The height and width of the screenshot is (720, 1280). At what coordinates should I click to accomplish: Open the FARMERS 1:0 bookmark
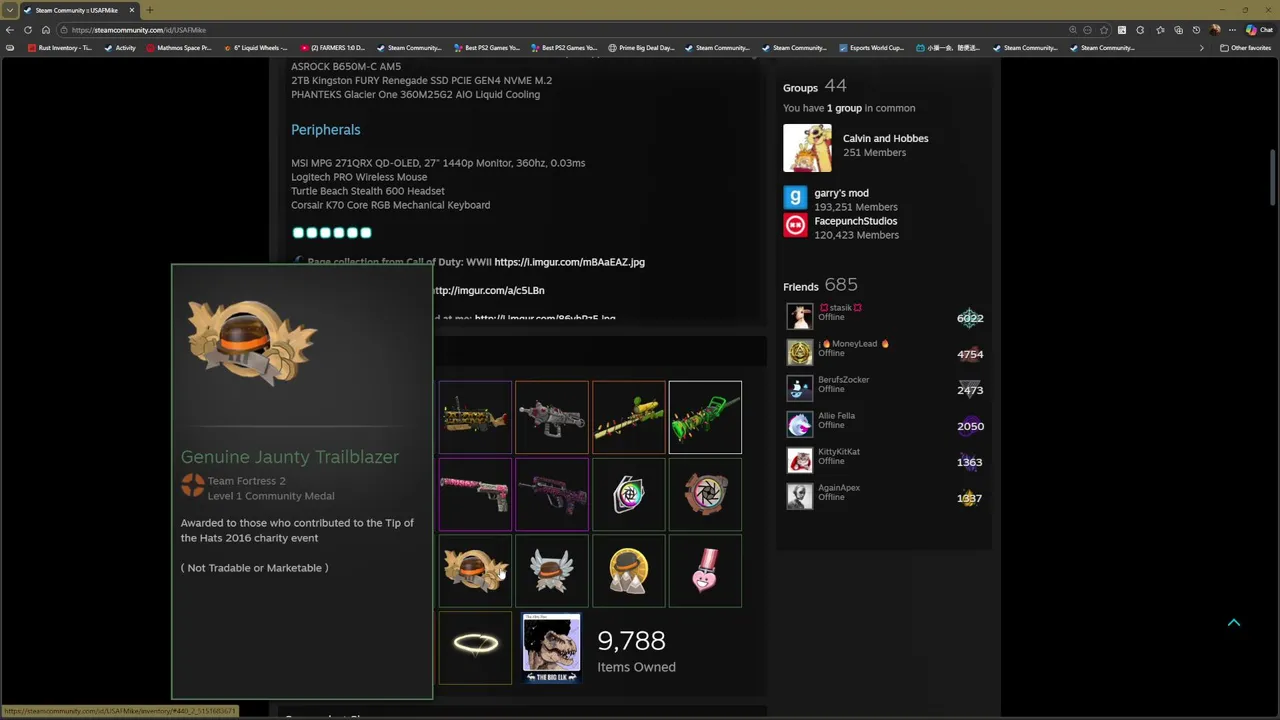[x=333, y=48]
